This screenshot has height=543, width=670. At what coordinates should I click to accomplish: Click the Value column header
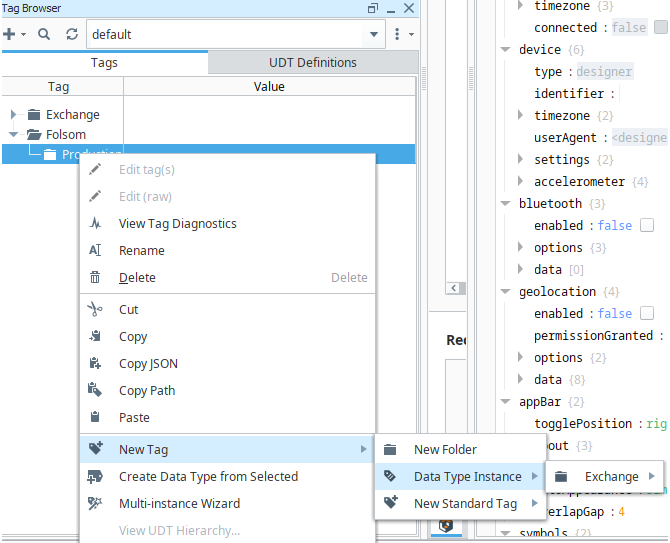point(269,87)
